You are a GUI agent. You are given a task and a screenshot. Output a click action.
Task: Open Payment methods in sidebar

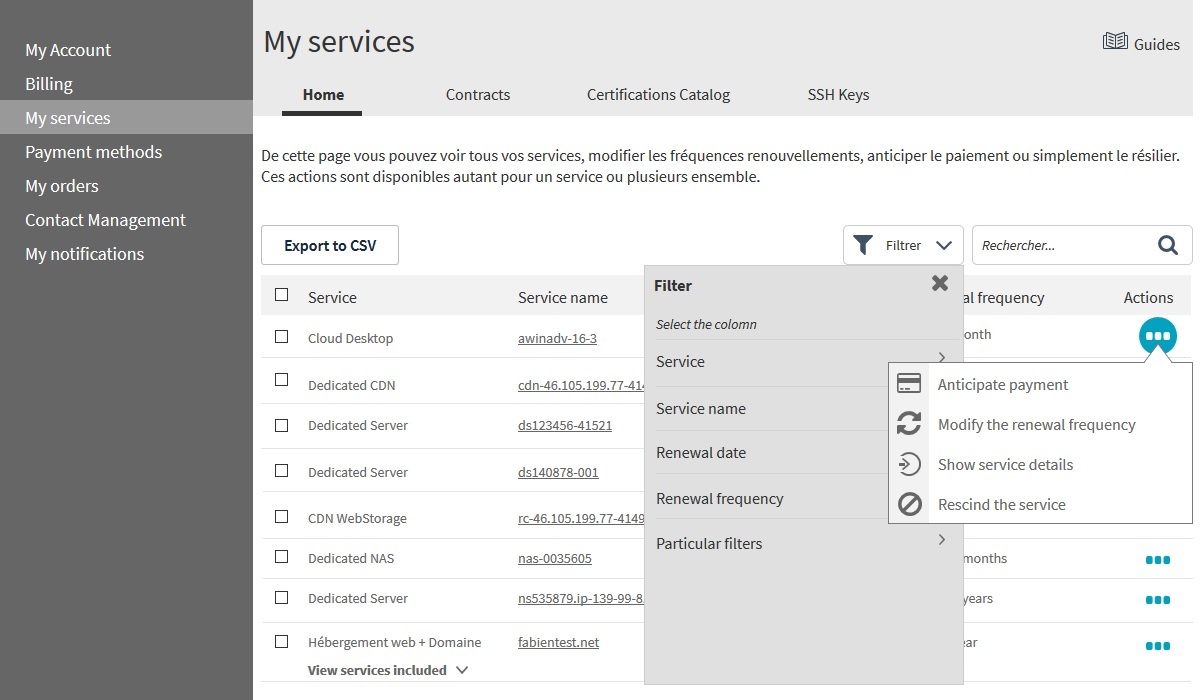click(93, 152)
